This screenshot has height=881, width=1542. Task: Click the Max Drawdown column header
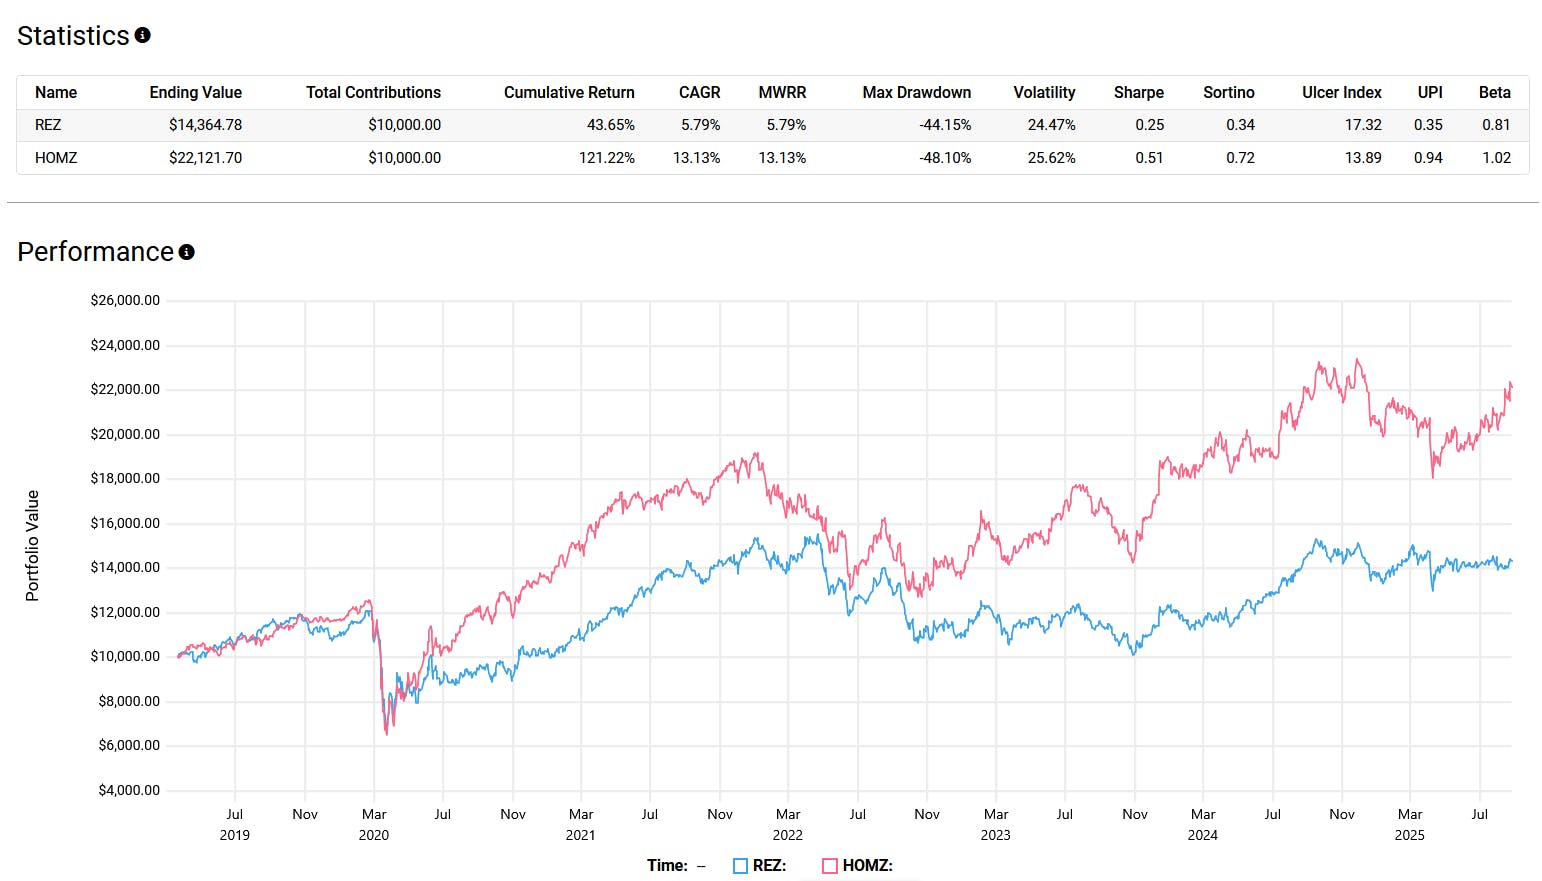[x=917, y=92]
